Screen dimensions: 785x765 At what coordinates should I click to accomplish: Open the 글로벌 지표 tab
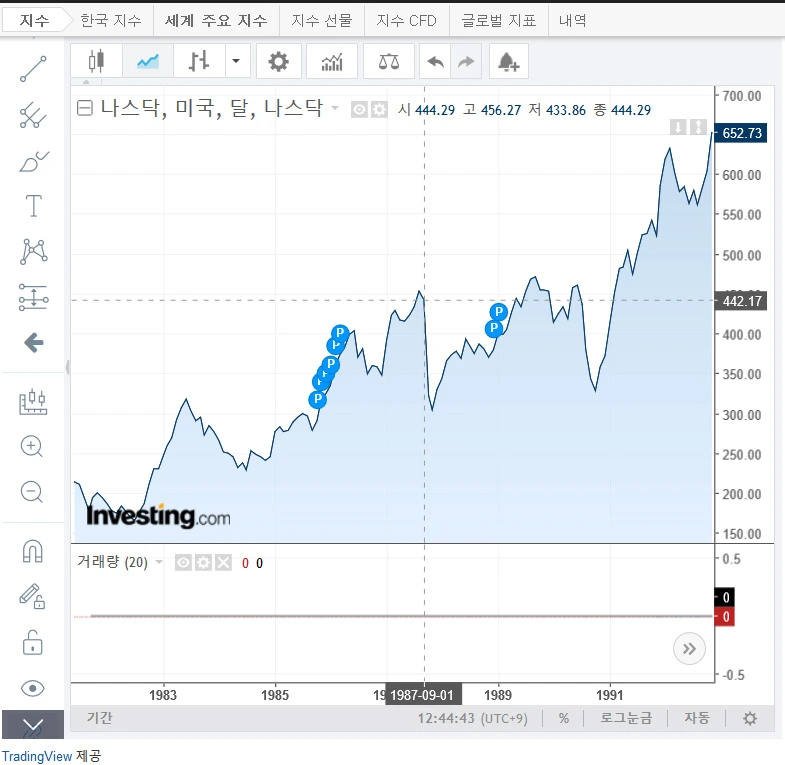(x=499, y=21)
